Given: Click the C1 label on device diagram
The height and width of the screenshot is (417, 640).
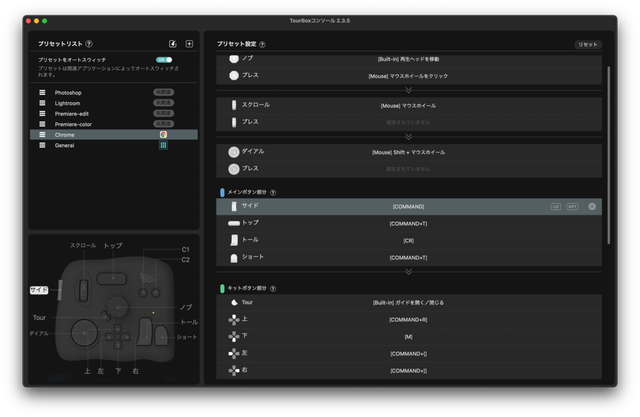Looking at the screenshot, I should tap(185, 249).
